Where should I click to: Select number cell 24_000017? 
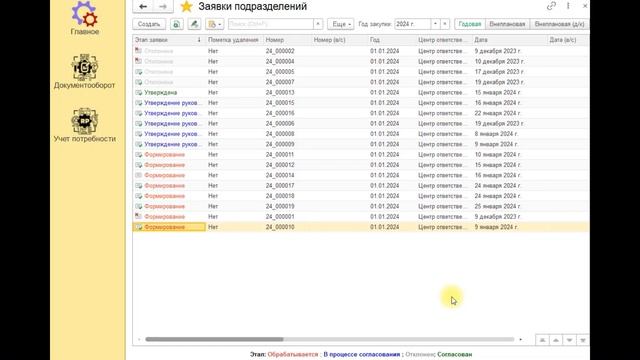tap(280, 186)
